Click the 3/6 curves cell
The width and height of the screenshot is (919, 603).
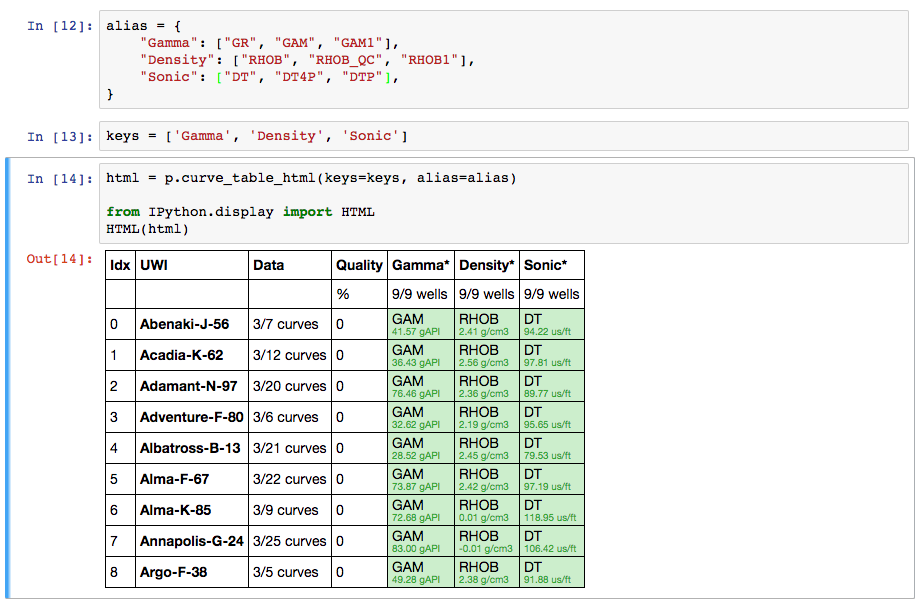point(290,417)
